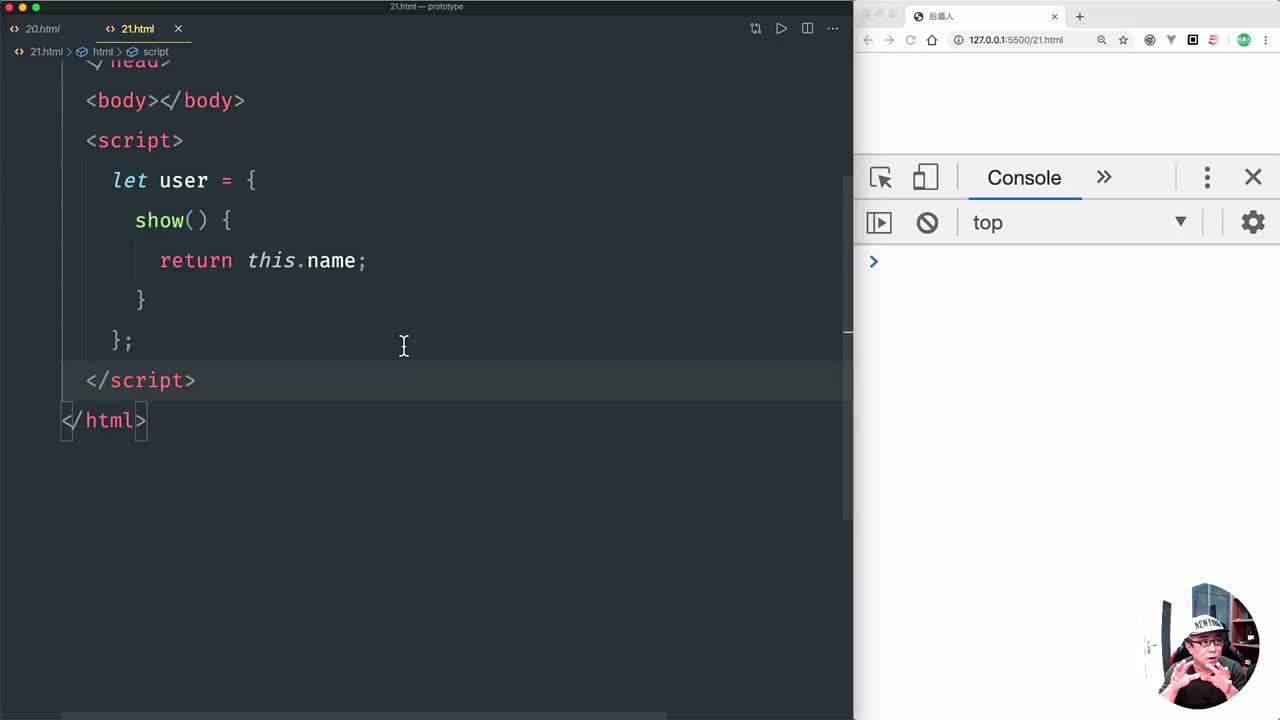Click the vertical editor scrollbar
This screenshot has width=1280, height=720.
tap(848, 350)
